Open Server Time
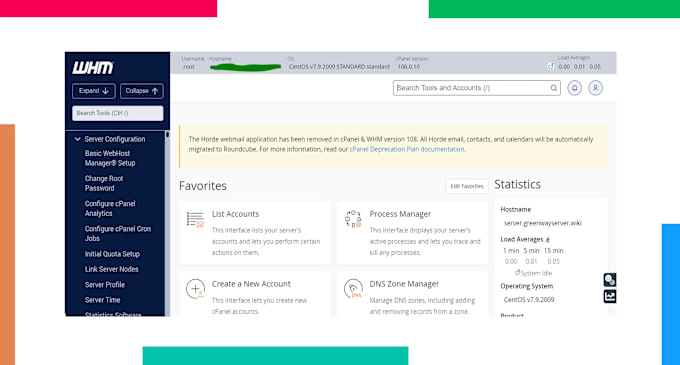The height and width of the screenshot is (365, 680). 103,300
